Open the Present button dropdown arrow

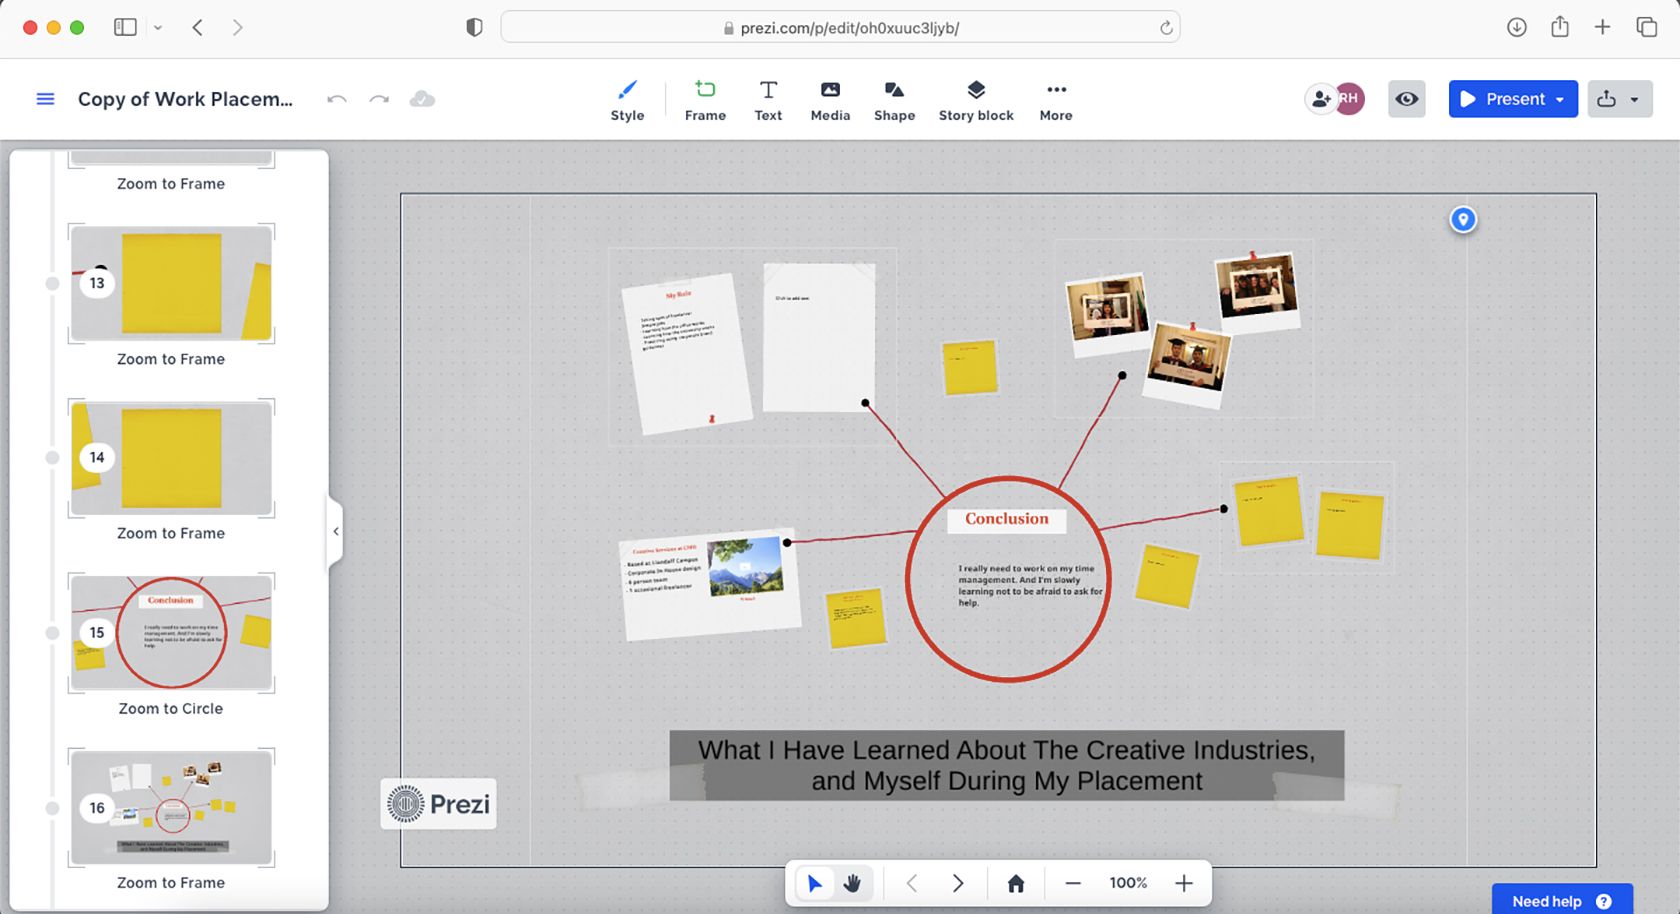point(1558,99)
